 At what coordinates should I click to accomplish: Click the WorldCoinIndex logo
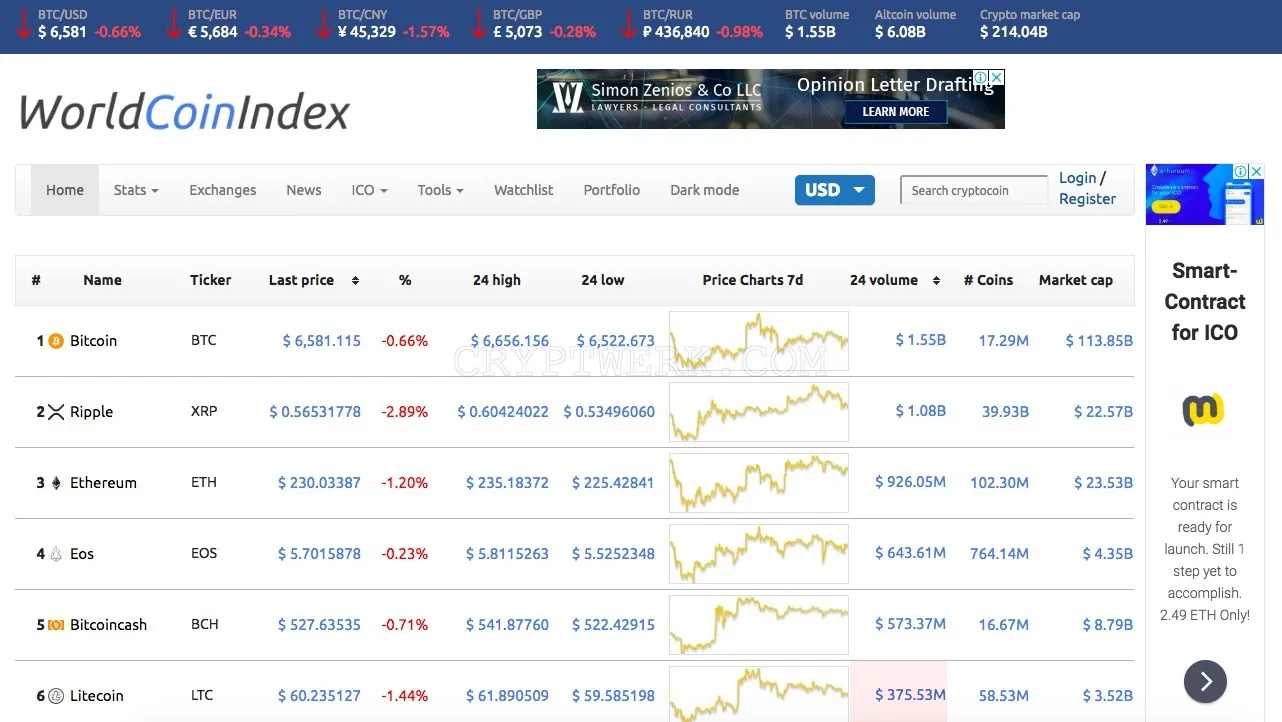185,112
